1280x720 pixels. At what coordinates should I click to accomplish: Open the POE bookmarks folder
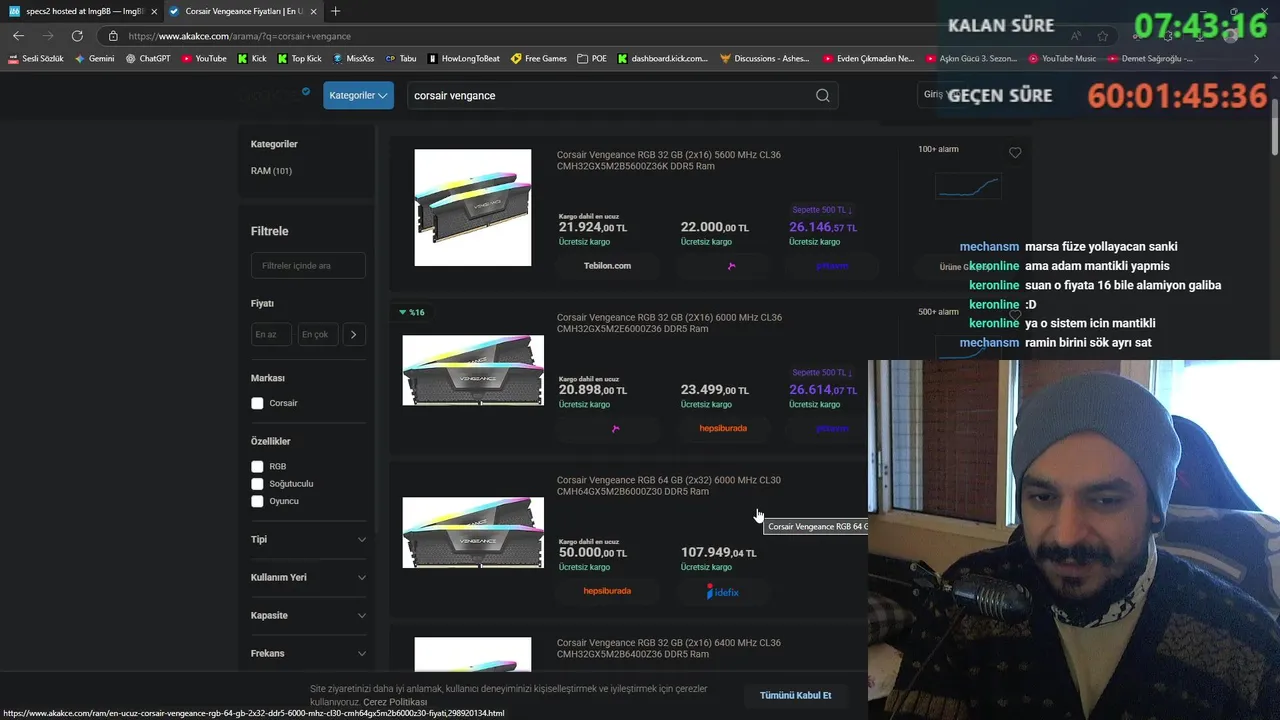(592, 58)
